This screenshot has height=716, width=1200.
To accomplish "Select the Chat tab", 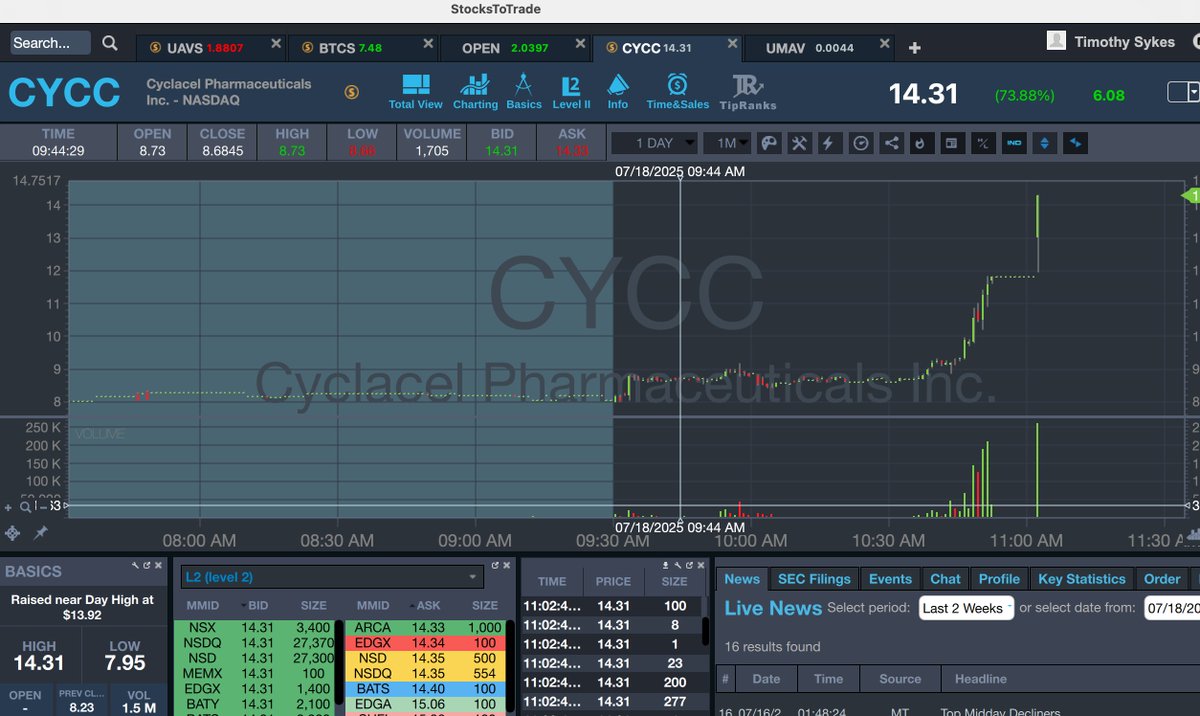I will pos(945,579).
